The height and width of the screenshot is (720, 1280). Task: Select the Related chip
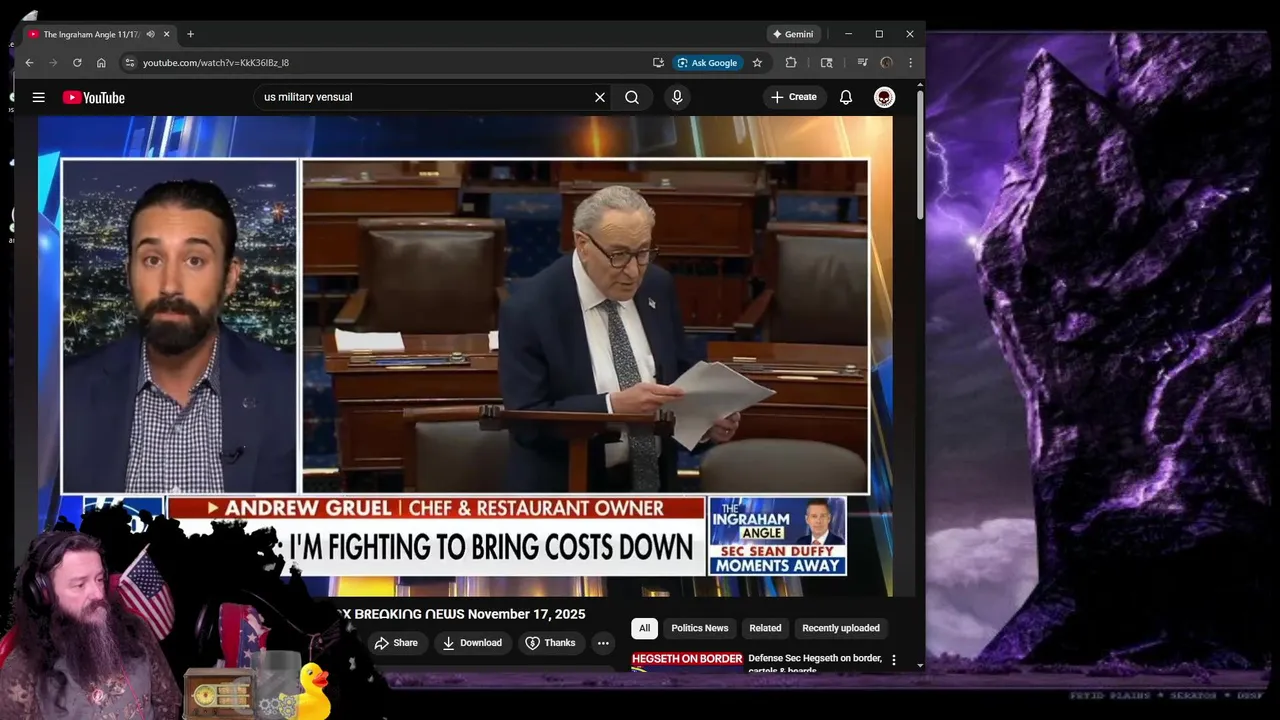pos(765,628)
